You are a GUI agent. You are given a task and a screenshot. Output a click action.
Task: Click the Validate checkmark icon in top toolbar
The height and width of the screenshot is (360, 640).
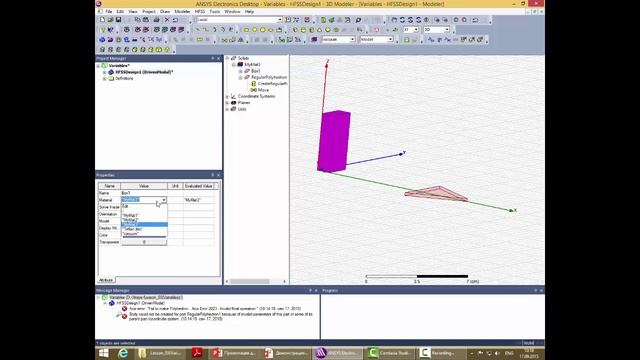[x=332, y=20]
